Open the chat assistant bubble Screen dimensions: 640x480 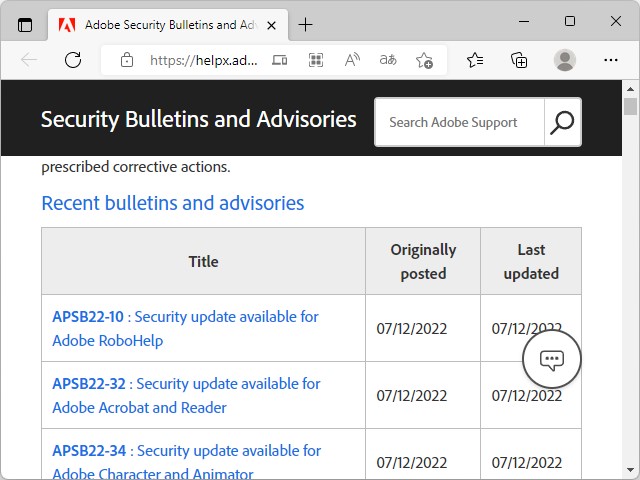click(552, 360)
